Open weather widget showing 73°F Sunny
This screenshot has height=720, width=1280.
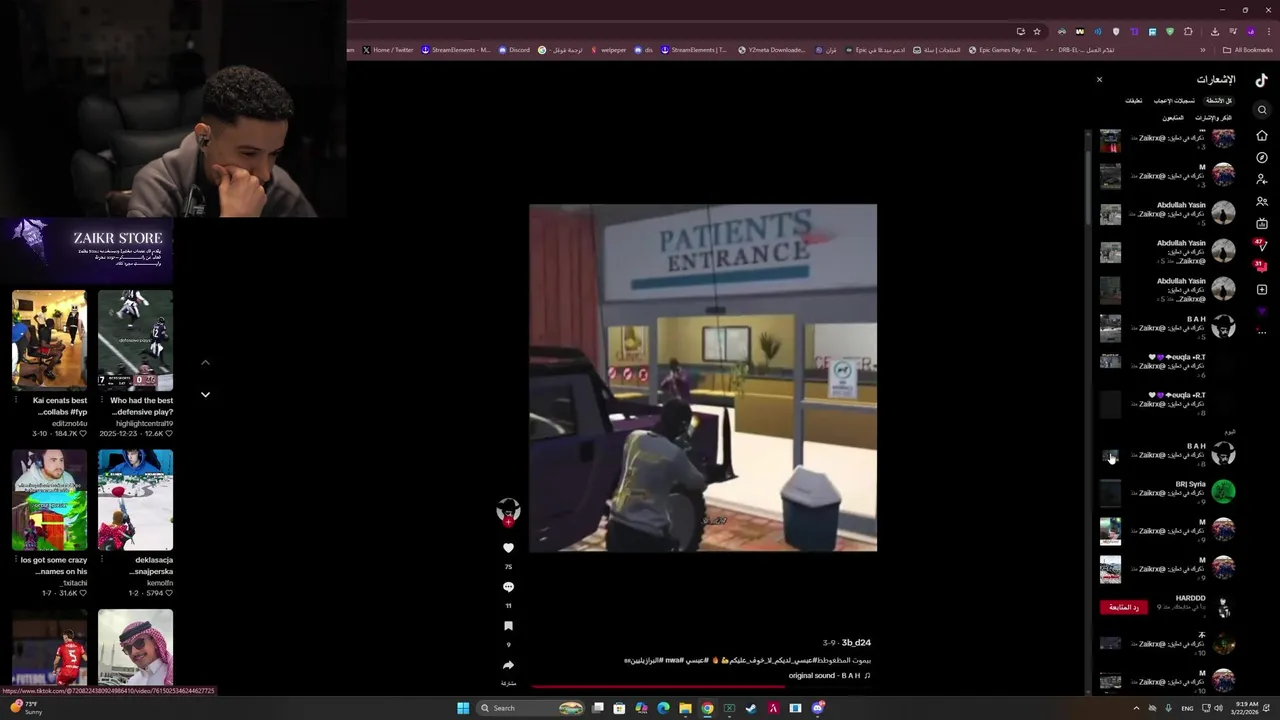pyautogui.click(x=27, y=708)
